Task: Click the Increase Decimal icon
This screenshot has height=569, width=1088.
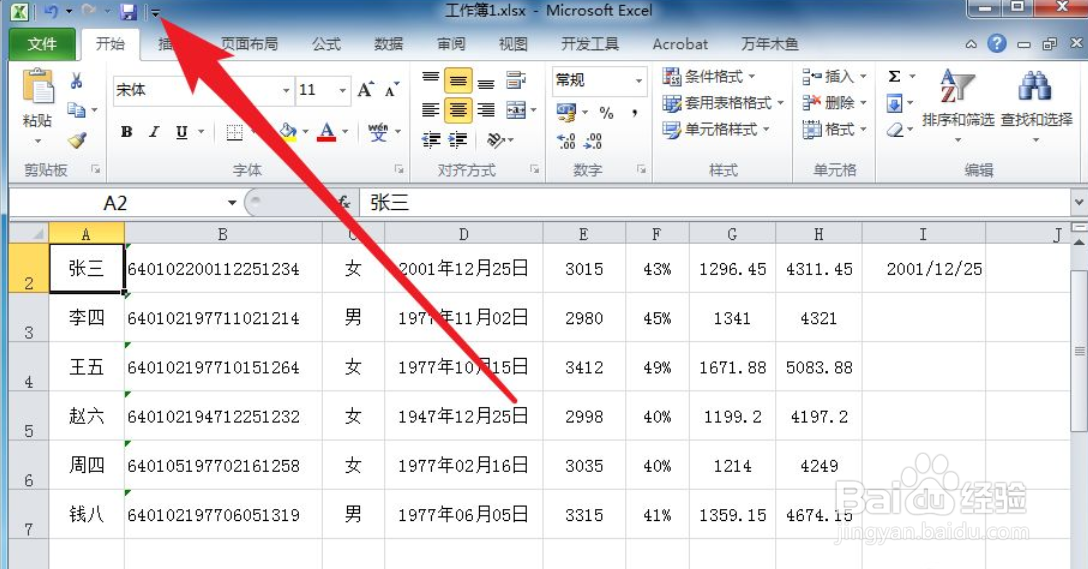Action: coord(566,141)
